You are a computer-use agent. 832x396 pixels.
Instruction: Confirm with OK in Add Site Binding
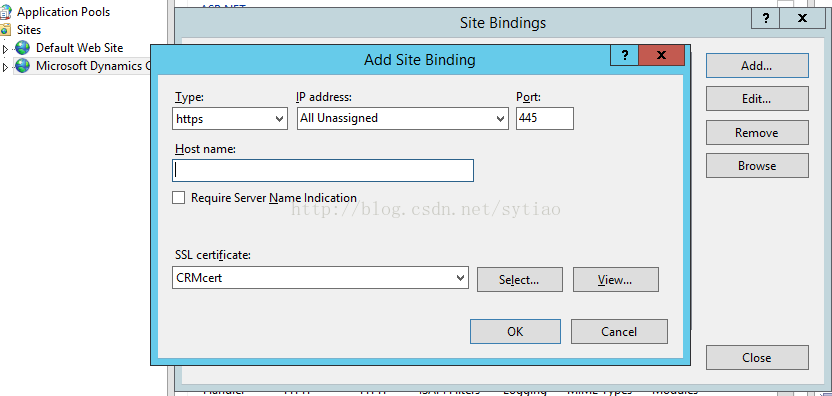pyautogui.click(x=515, y=331)
